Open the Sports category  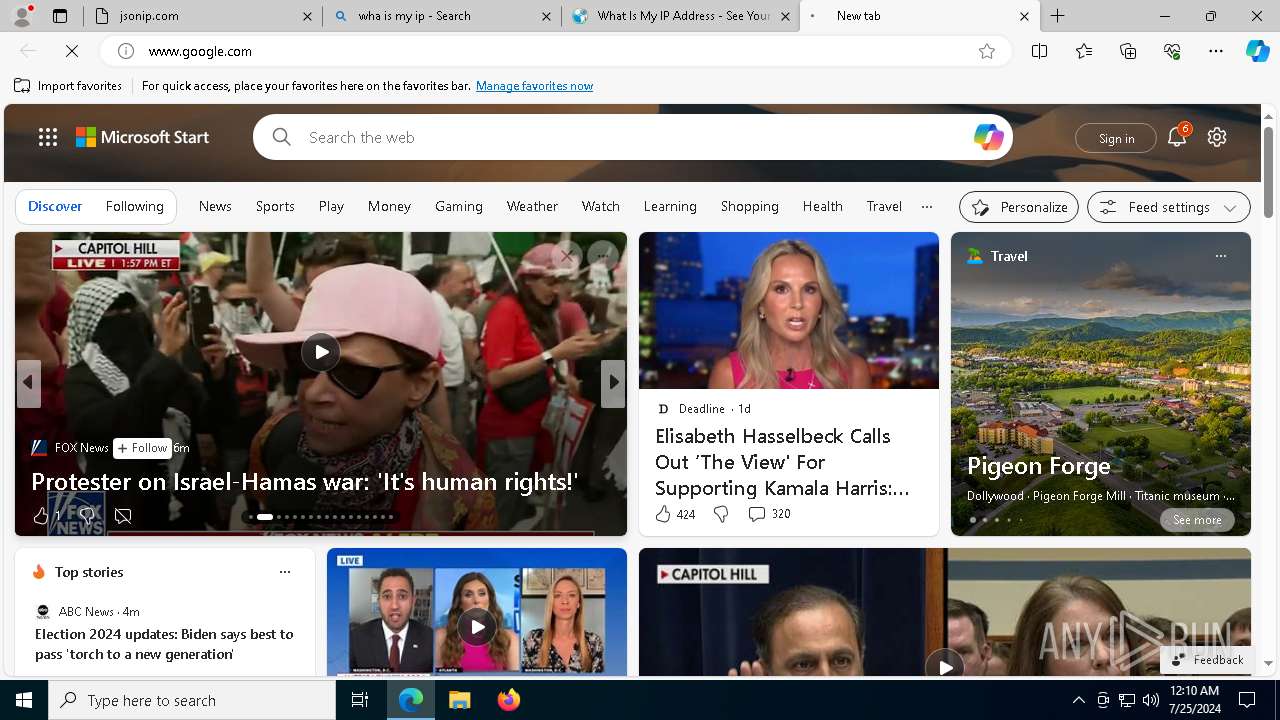pos(275,206)
